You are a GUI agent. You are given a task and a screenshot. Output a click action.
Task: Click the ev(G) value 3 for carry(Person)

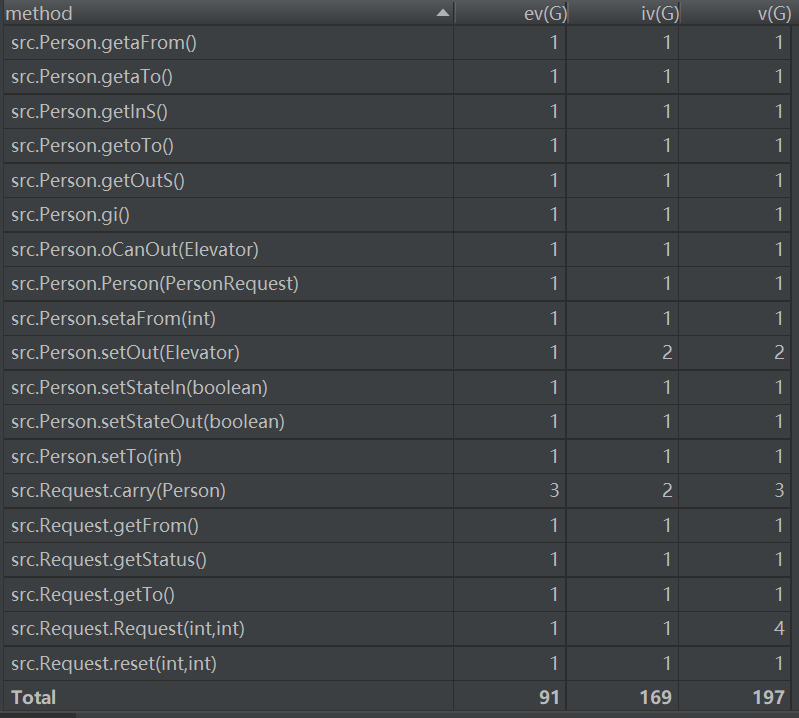(x=554, y=491)
